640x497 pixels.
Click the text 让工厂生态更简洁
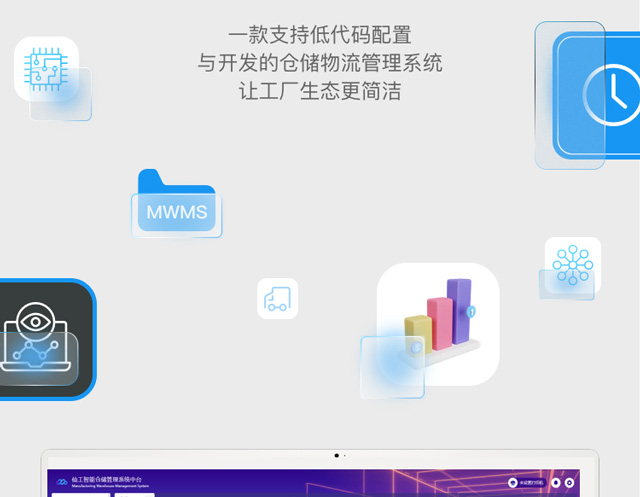[x=320, y=91]
